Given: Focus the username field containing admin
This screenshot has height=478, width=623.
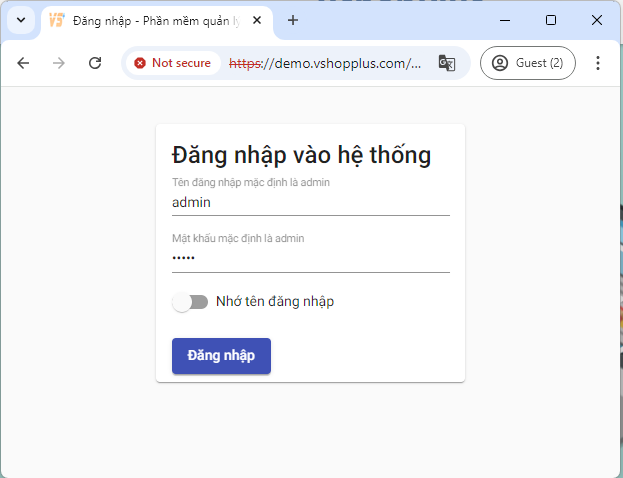Looking at the screenshot, I should [x=311, y=203].
